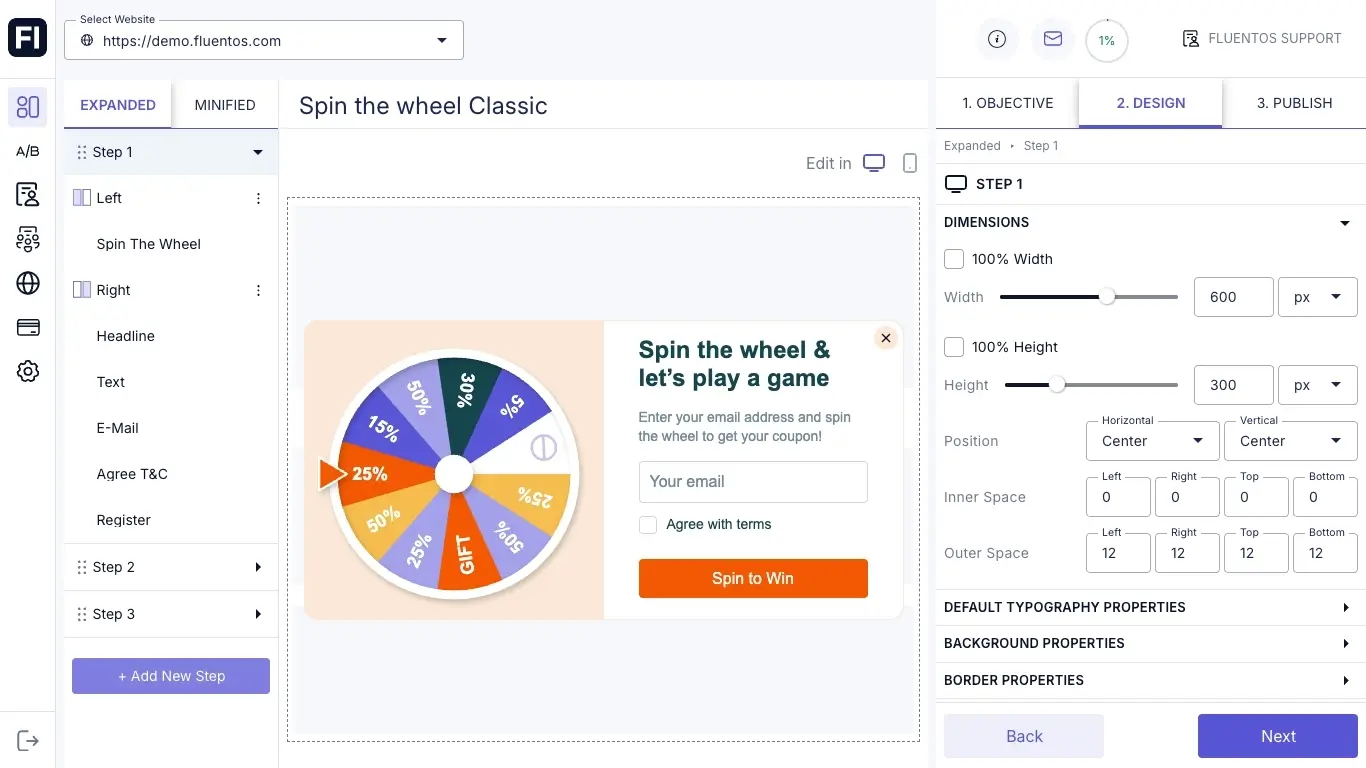Screen dimensions: 1366x768
Task: Click the billing card icon
Action: click(27, 327)
